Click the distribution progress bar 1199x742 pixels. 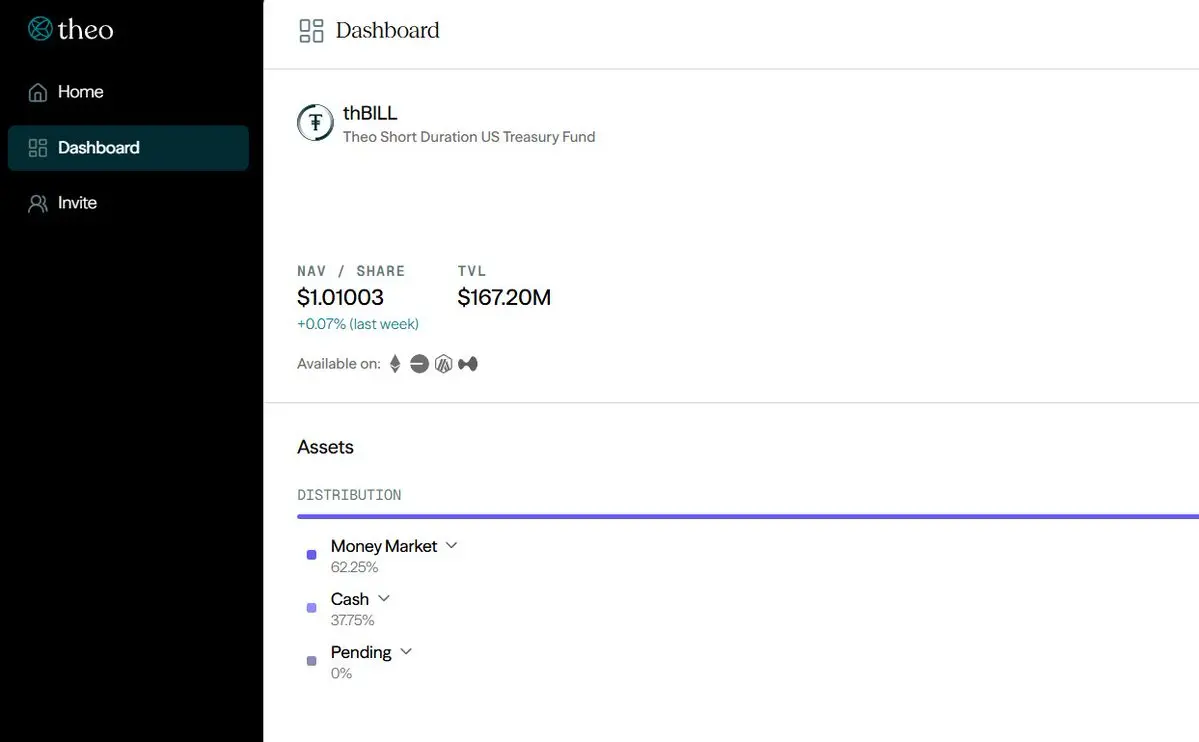pos(748,516)
